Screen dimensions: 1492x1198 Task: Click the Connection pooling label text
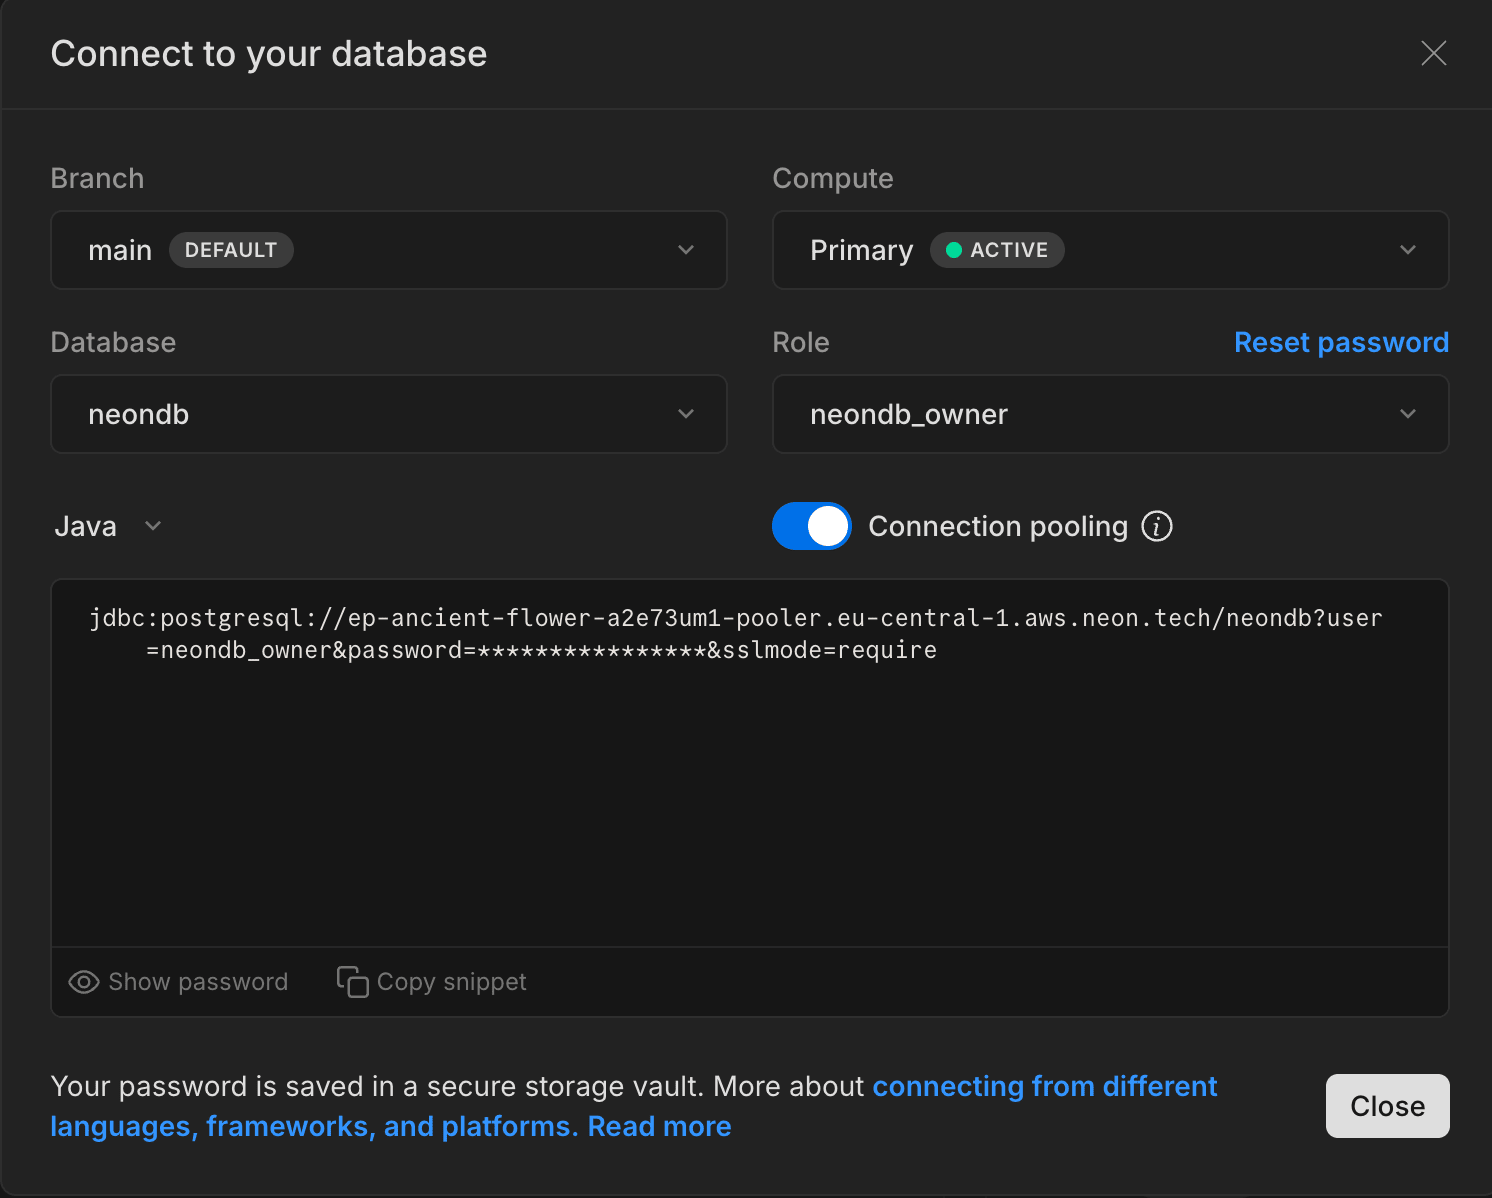pyautogui.click(x=997, y=526)
